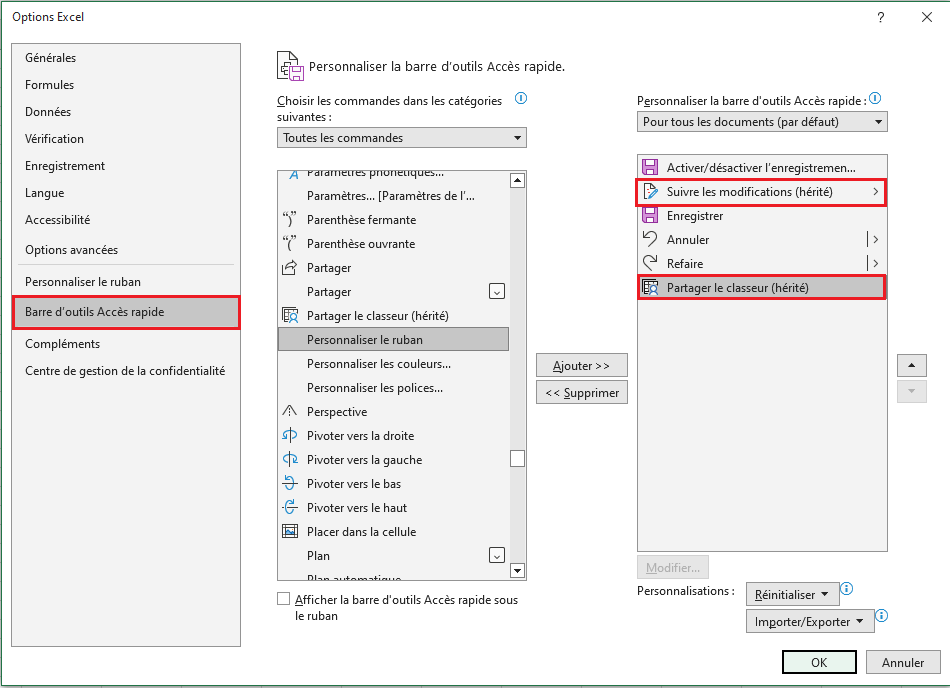Click the << Supprimer button

tap(582, 392)
